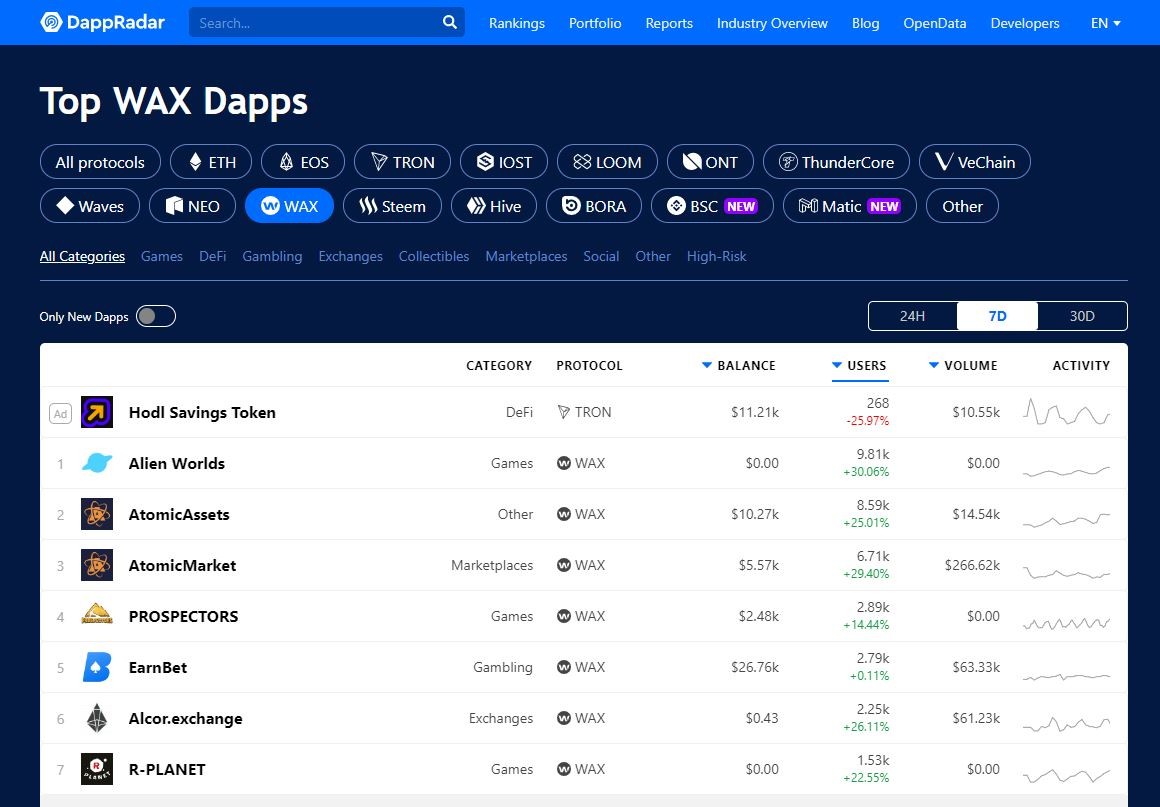The image size is (1160, 807).
Task: Toggle the Only New Dapps switch
Action: click(x=156, y=316)
